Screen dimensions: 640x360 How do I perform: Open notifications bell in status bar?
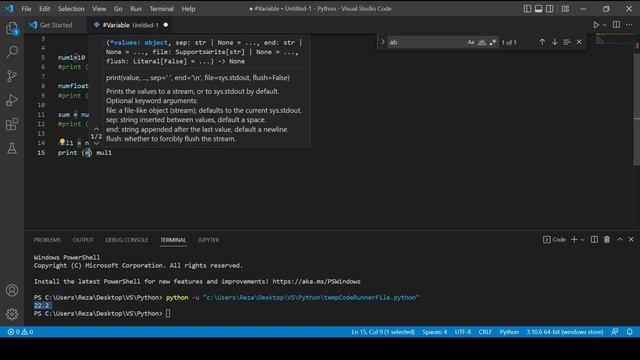pyautogui.click(x=630, y=332)
